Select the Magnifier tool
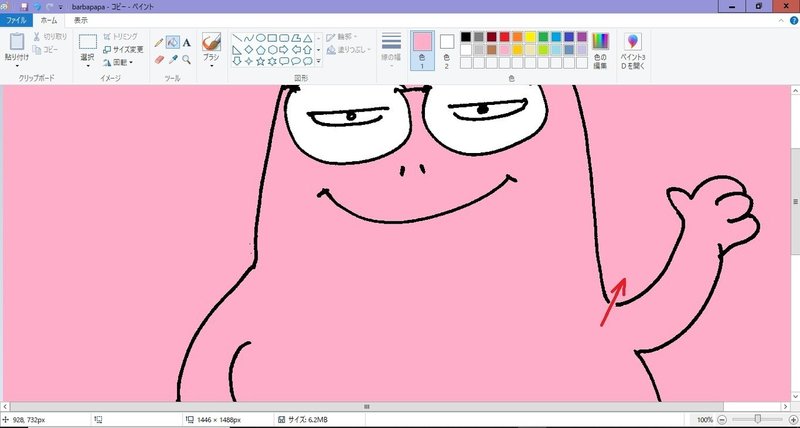This screenshot has height=428, width=800. 187,60
